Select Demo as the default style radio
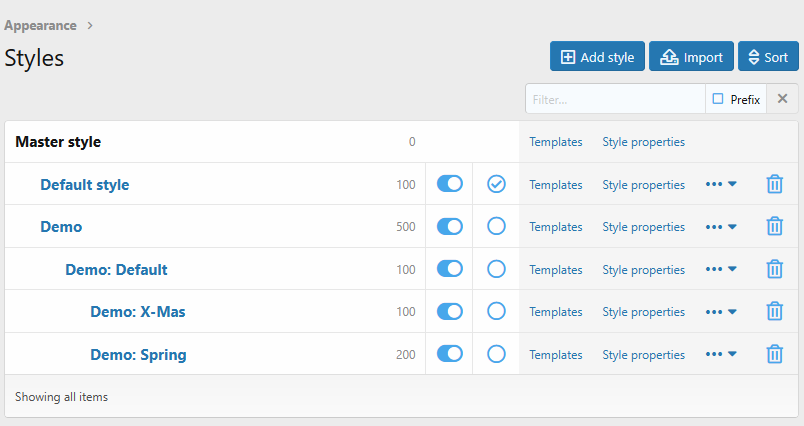This screenshot has height=426, width=804. click(496, 227)
